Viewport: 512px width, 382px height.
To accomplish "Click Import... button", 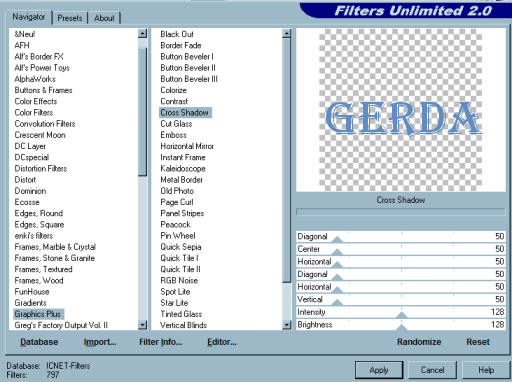I will pos(100,342).
